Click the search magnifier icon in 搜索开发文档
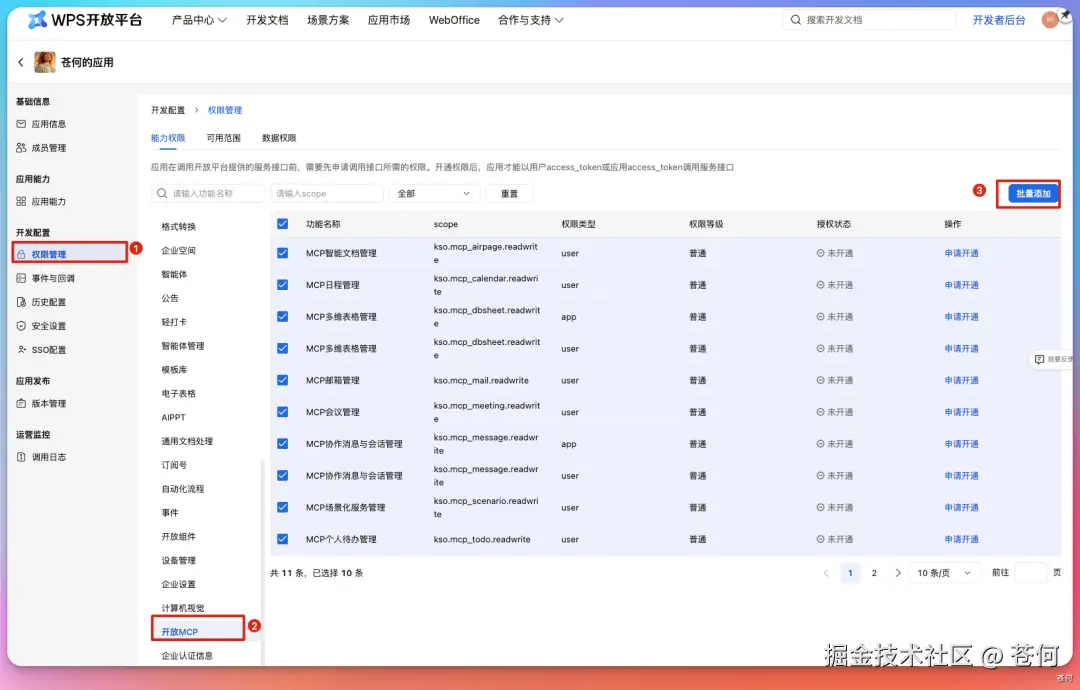1080x690 pixels. point(796,20)
